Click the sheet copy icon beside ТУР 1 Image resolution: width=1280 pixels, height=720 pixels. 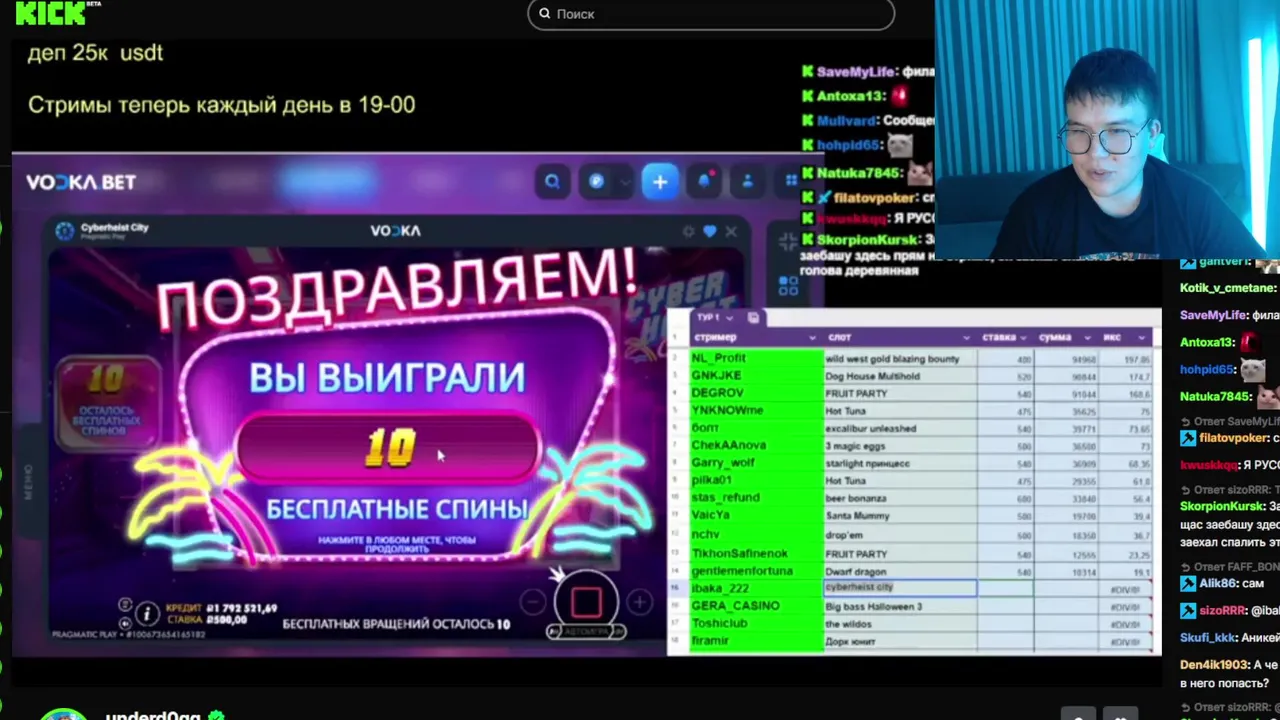pyautogui.click(x=753, y=317)
